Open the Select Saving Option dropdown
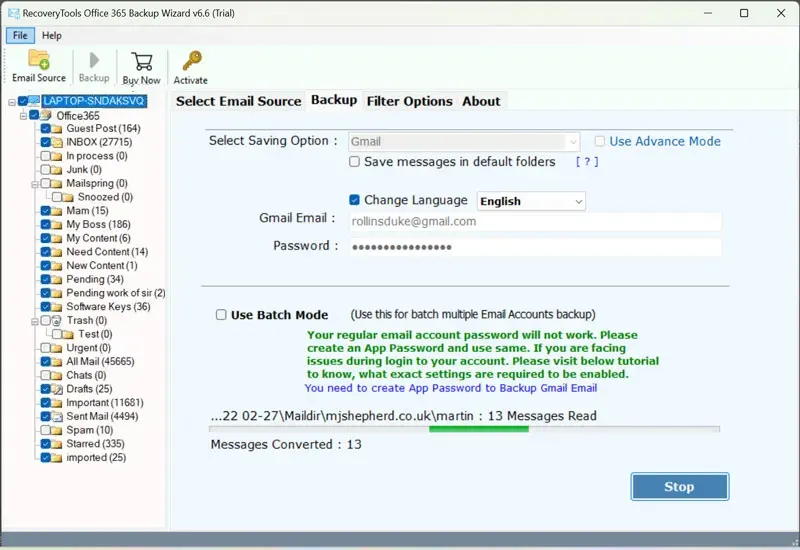This screenshot has width=800, height=550. (464, 141)
